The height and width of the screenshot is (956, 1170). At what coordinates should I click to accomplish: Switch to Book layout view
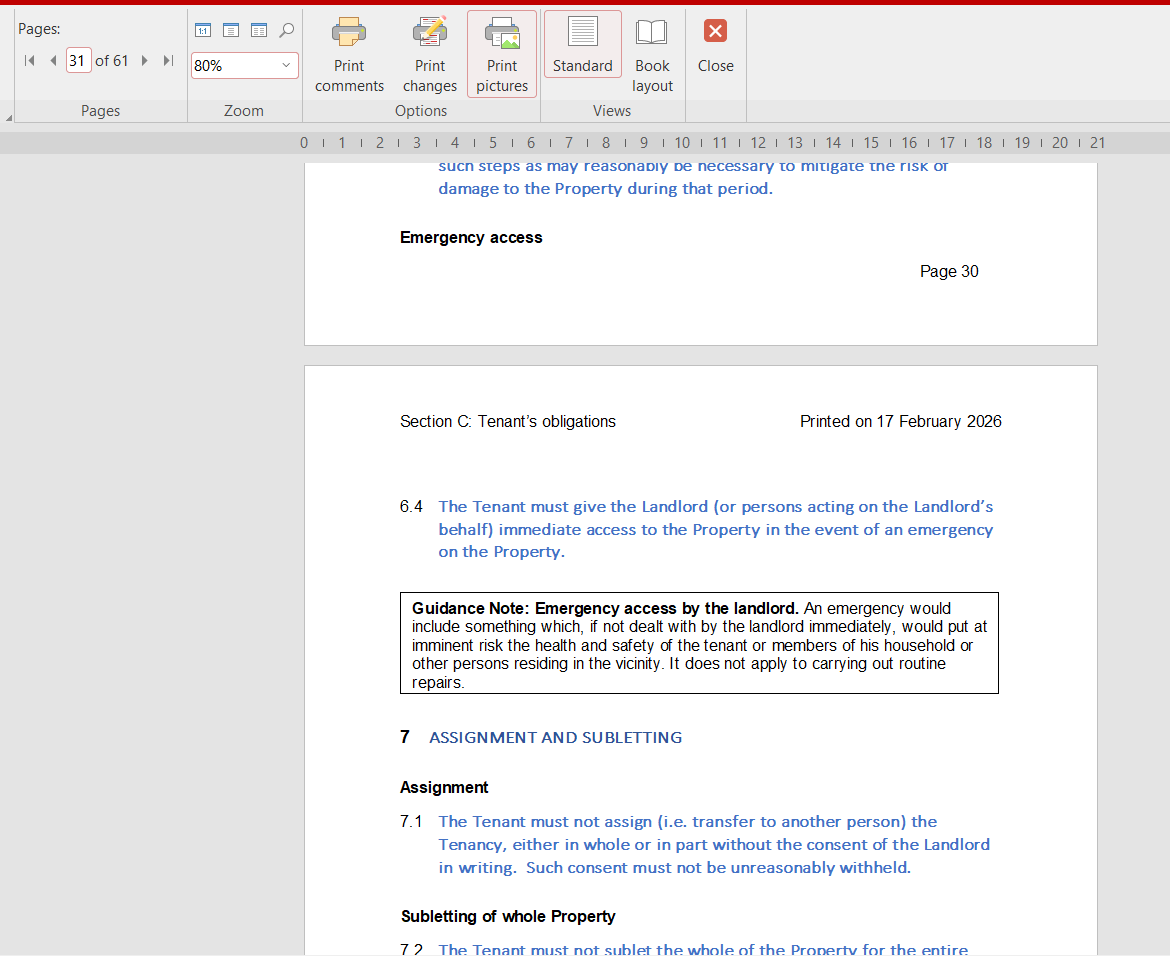pos(652,54)
